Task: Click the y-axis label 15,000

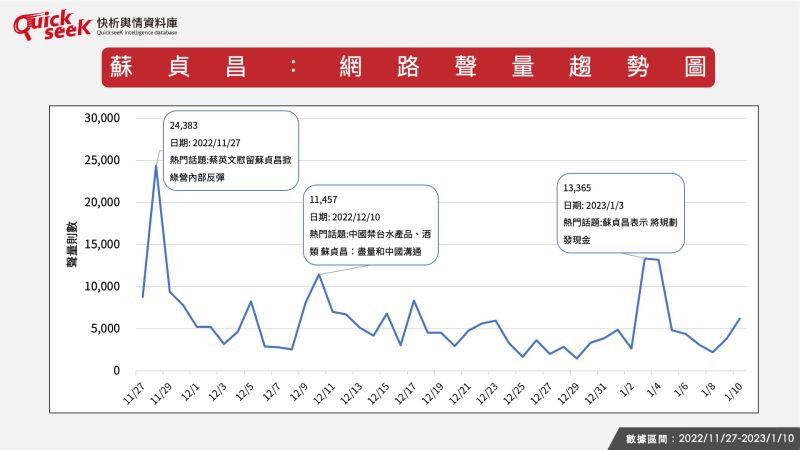Action: tap(102, 244)
